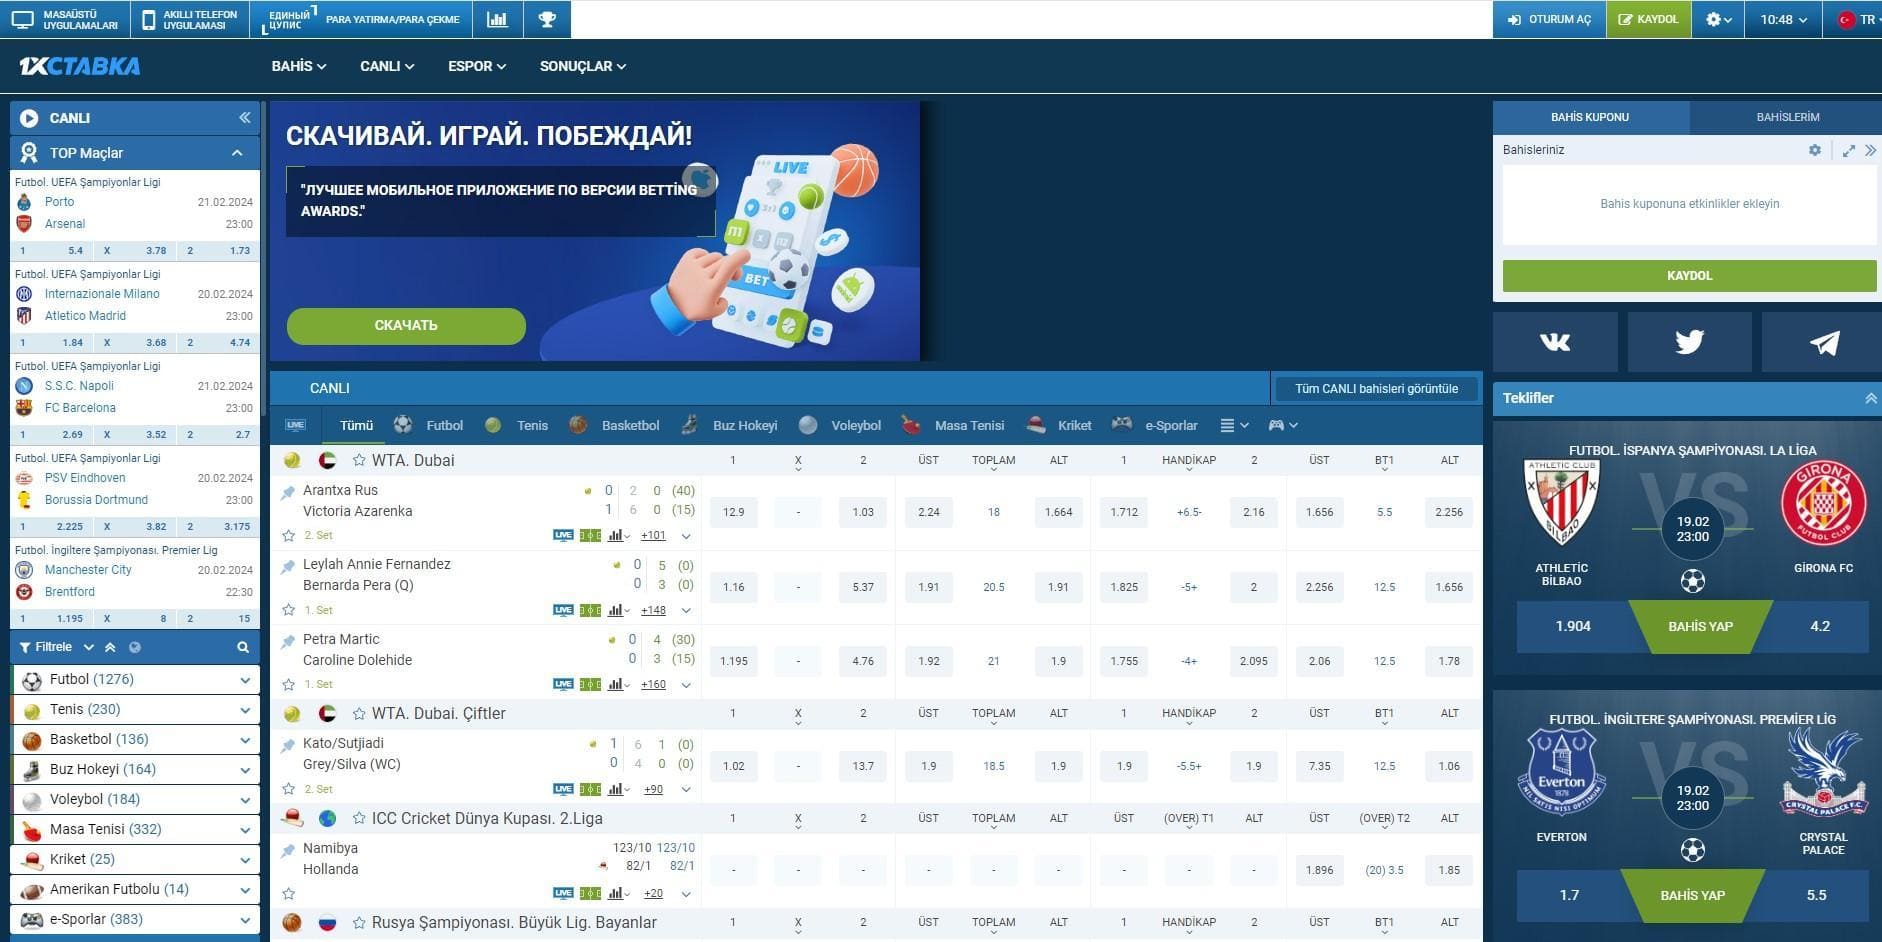This screenshot has width=1882, height=942.
Task: Click KAYDOL button in top bar
Action: (1648, 19)
